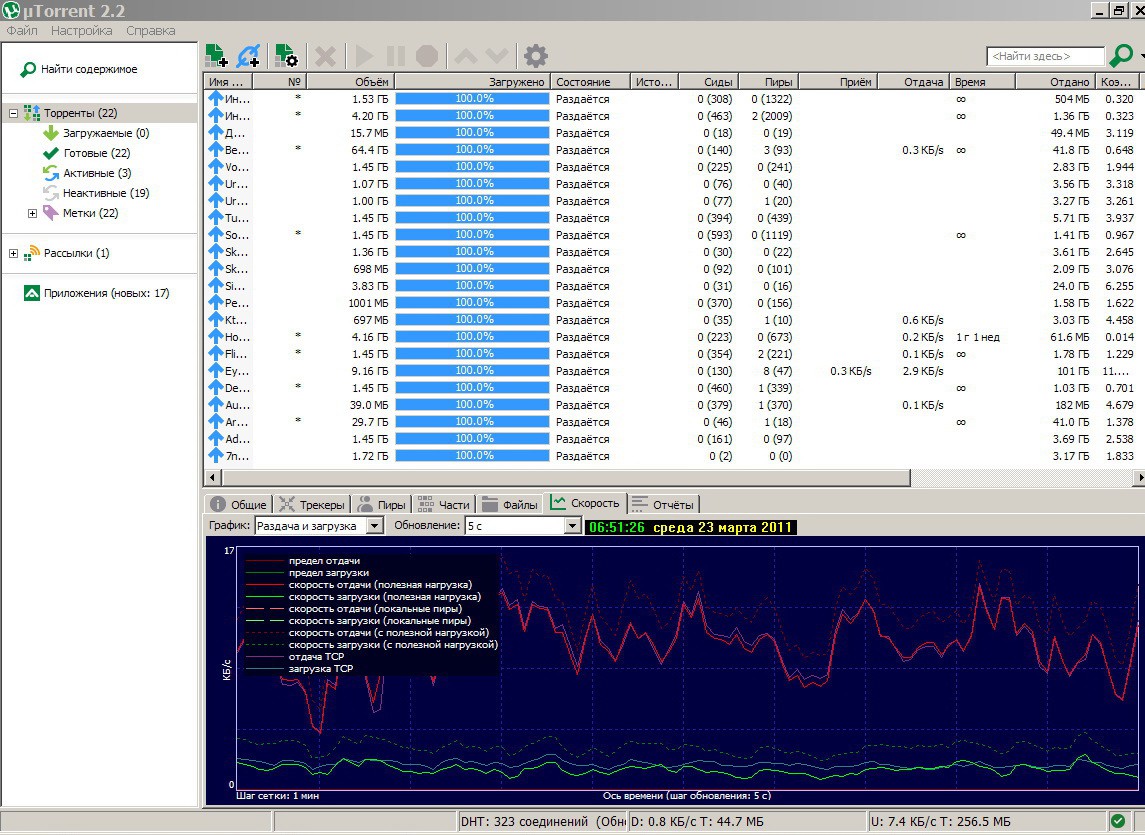Select Загружаемые (0) in sidebar
Image resolution: width=1145 pixels, height=835 pixels.
click(106, 133)
